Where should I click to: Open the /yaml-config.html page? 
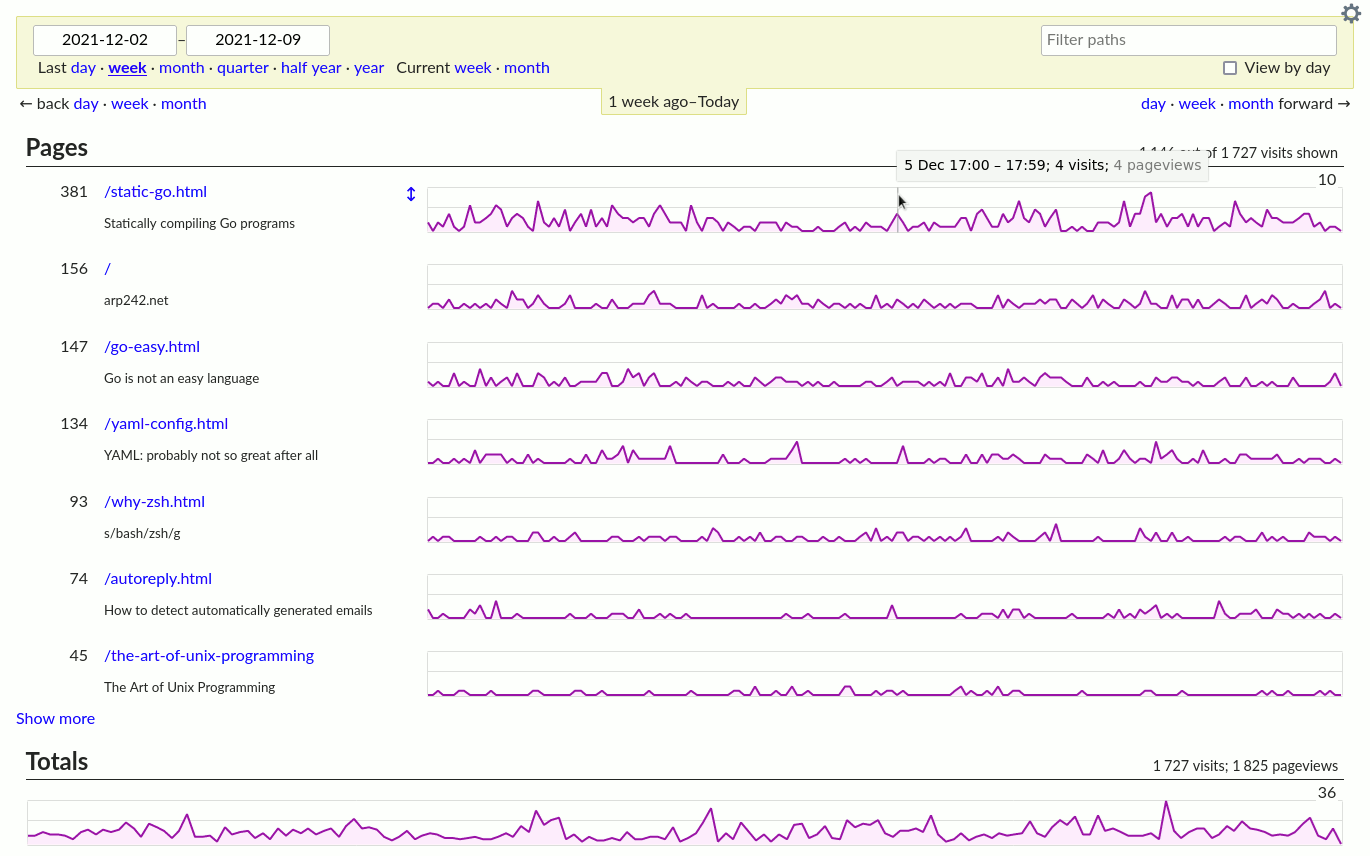coord(166,423)
